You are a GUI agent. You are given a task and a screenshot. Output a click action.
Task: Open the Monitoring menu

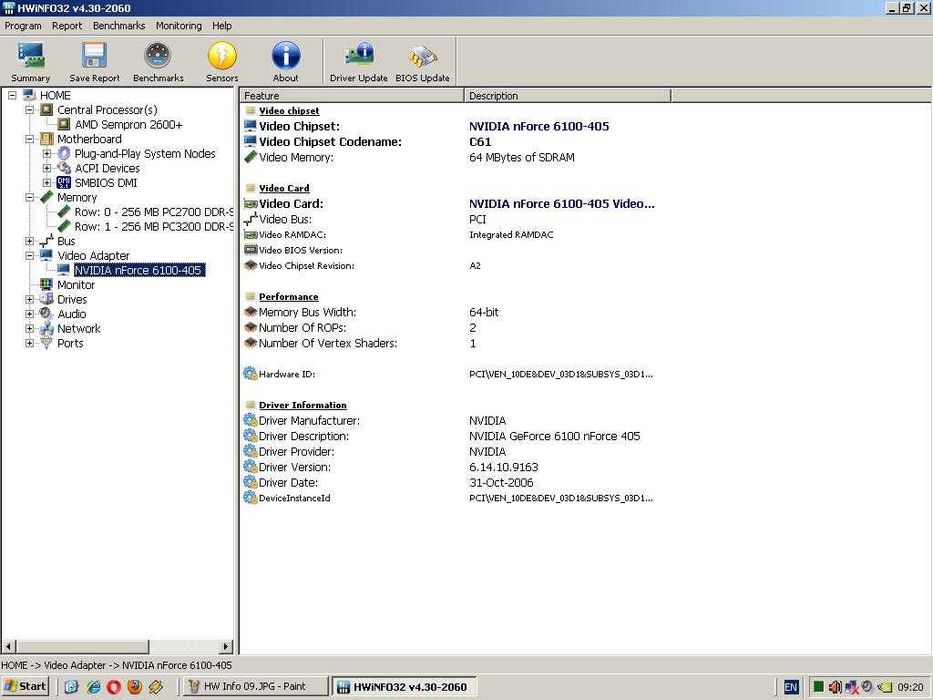179,26
